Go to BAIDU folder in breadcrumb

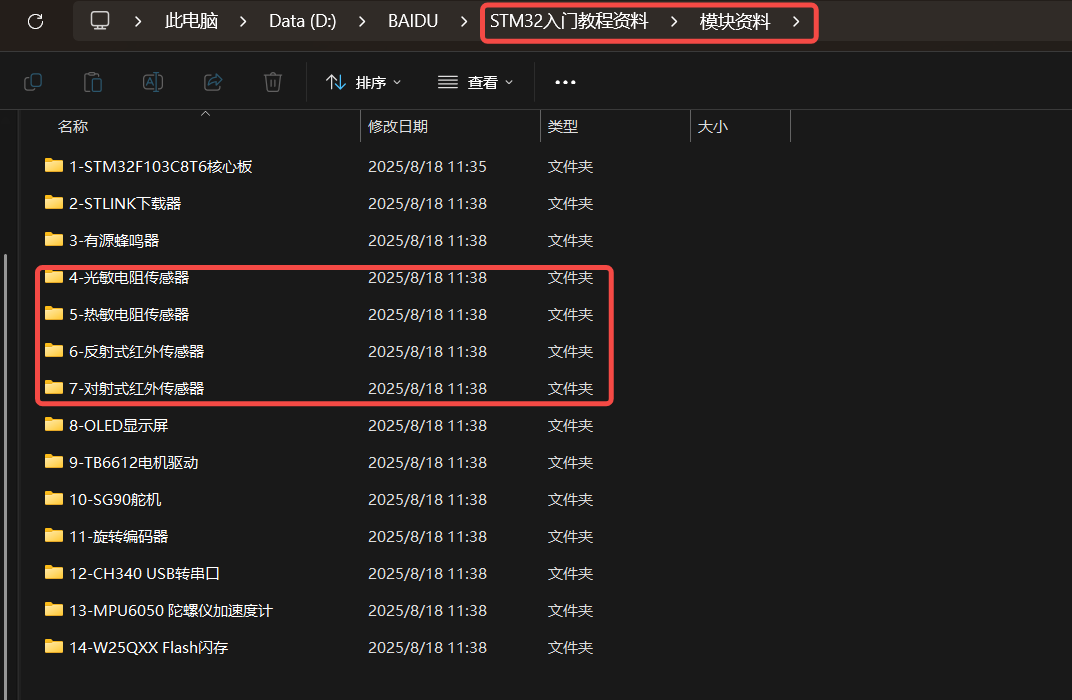coord(413,21)
